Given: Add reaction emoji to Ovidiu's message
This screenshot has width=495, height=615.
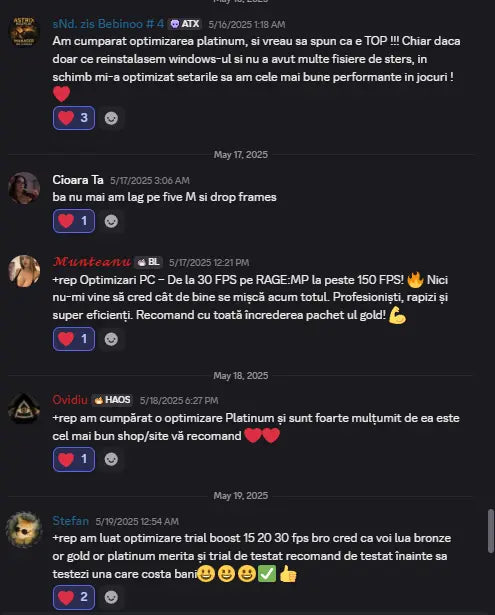Looking at the screenshot, I should (111, 459).
